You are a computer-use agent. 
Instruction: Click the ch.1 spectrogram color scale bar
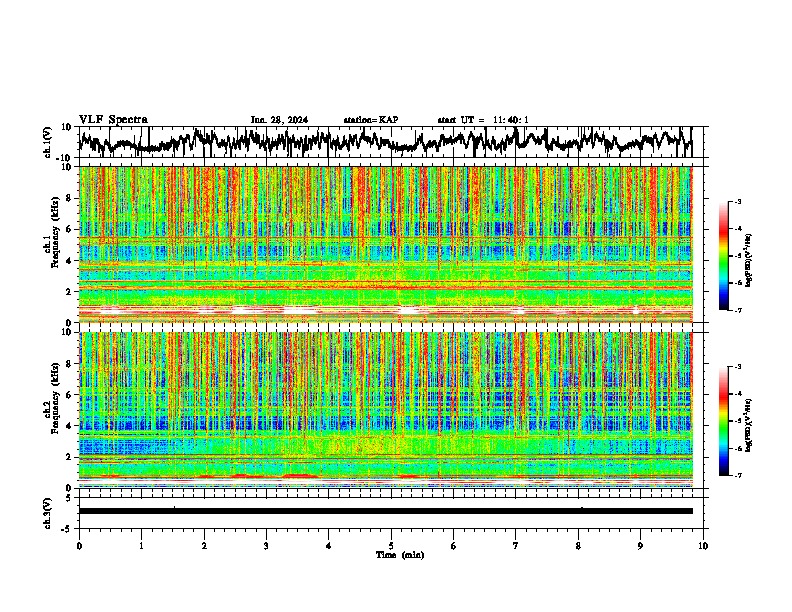(x=723, y=256)
